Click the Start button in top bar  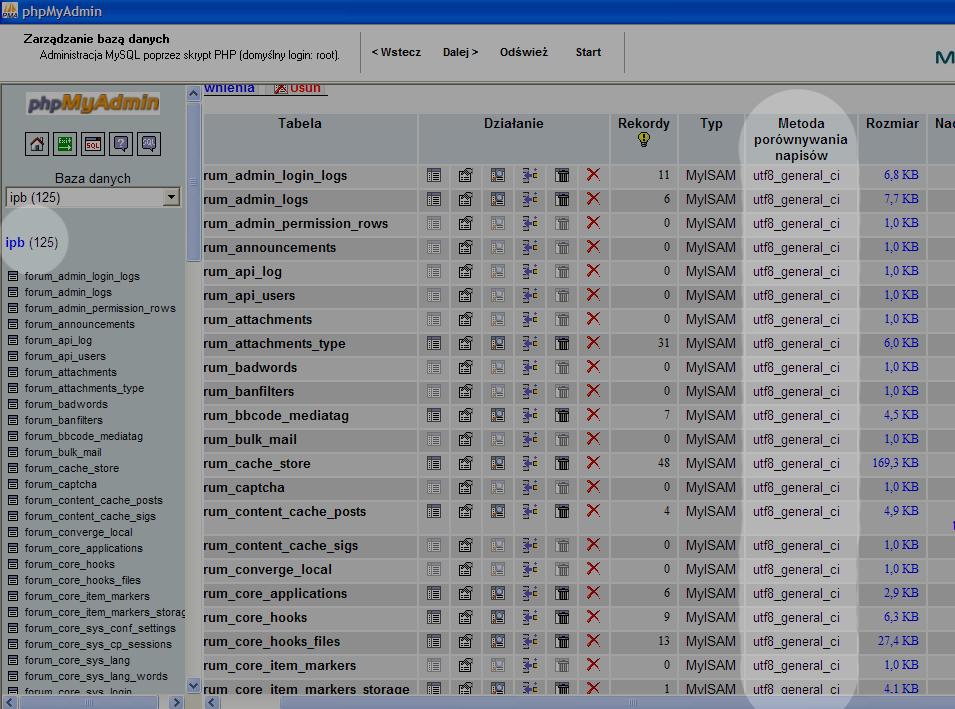[588, 52]
